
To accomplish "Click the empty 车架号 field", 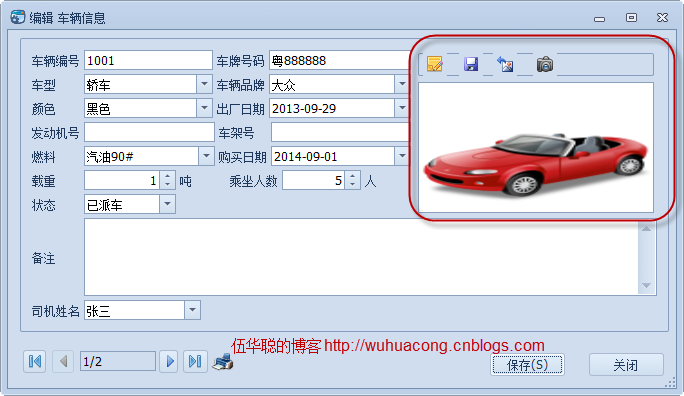I will [x=340, y=132].
